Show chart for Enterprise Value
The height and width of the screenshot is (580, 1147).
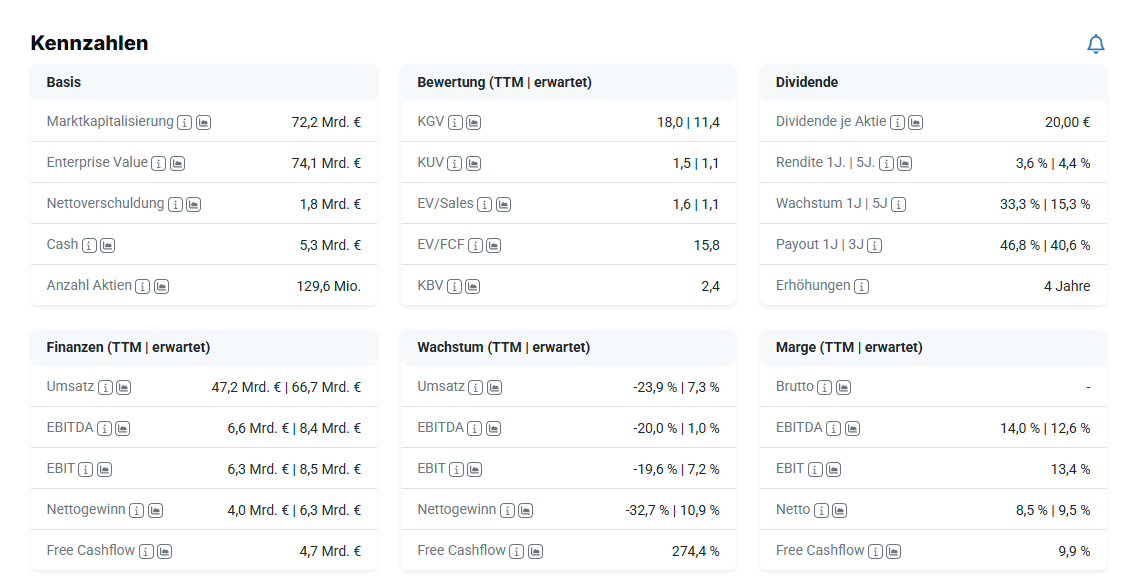(177, 163)
